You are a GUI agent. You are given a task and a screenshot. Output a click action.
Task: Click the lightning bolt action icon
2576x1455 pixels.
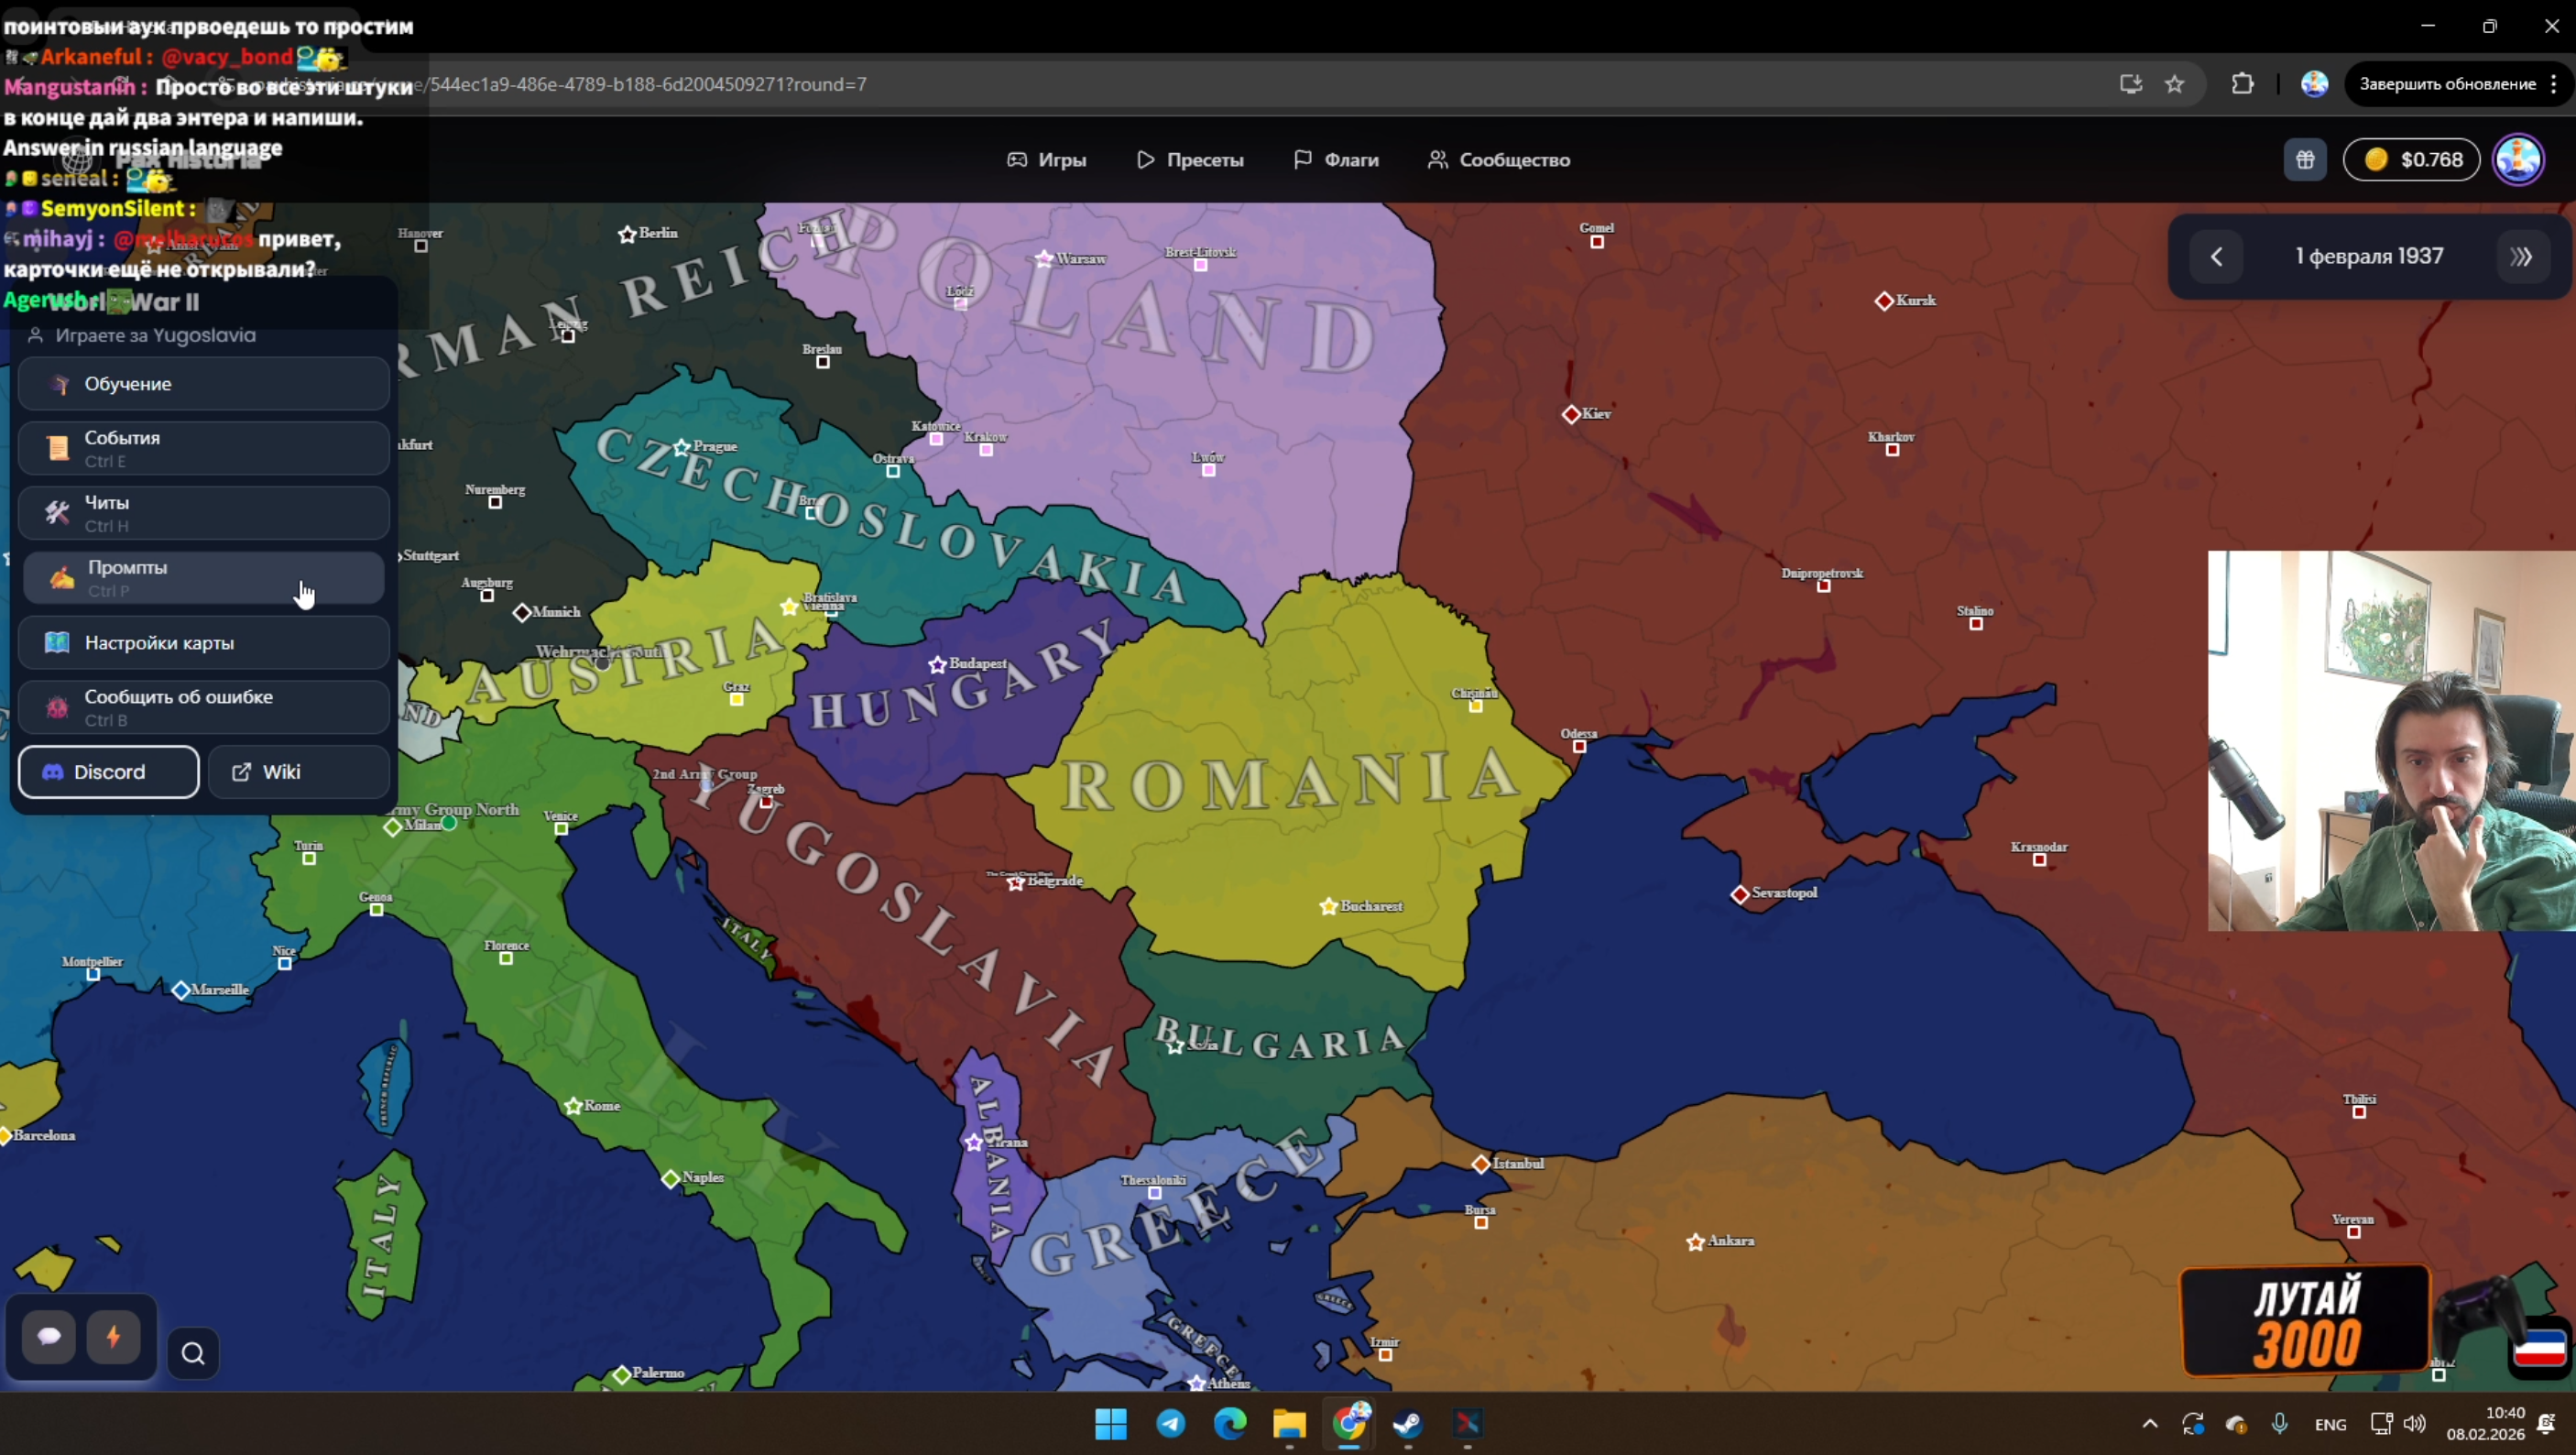(x=113, y=1336)
